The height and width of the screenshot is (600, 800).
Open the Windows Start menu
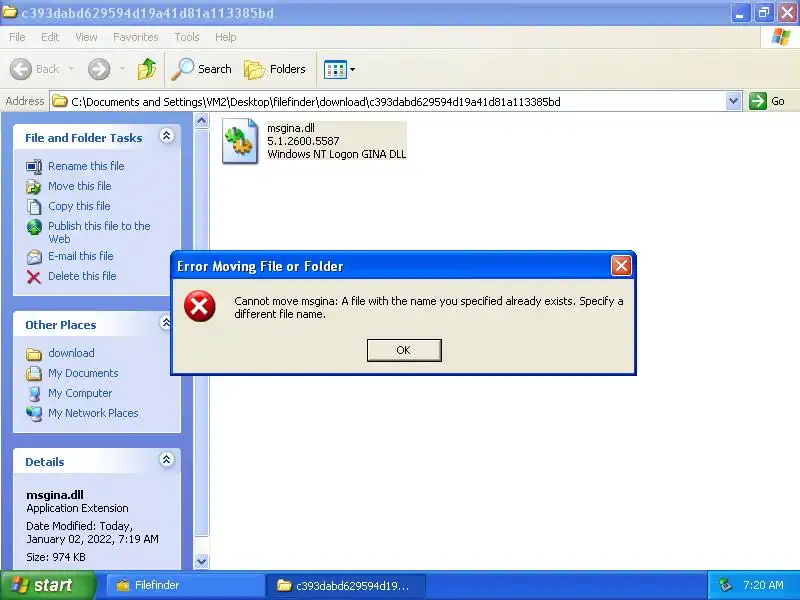[x=48, y=585]
